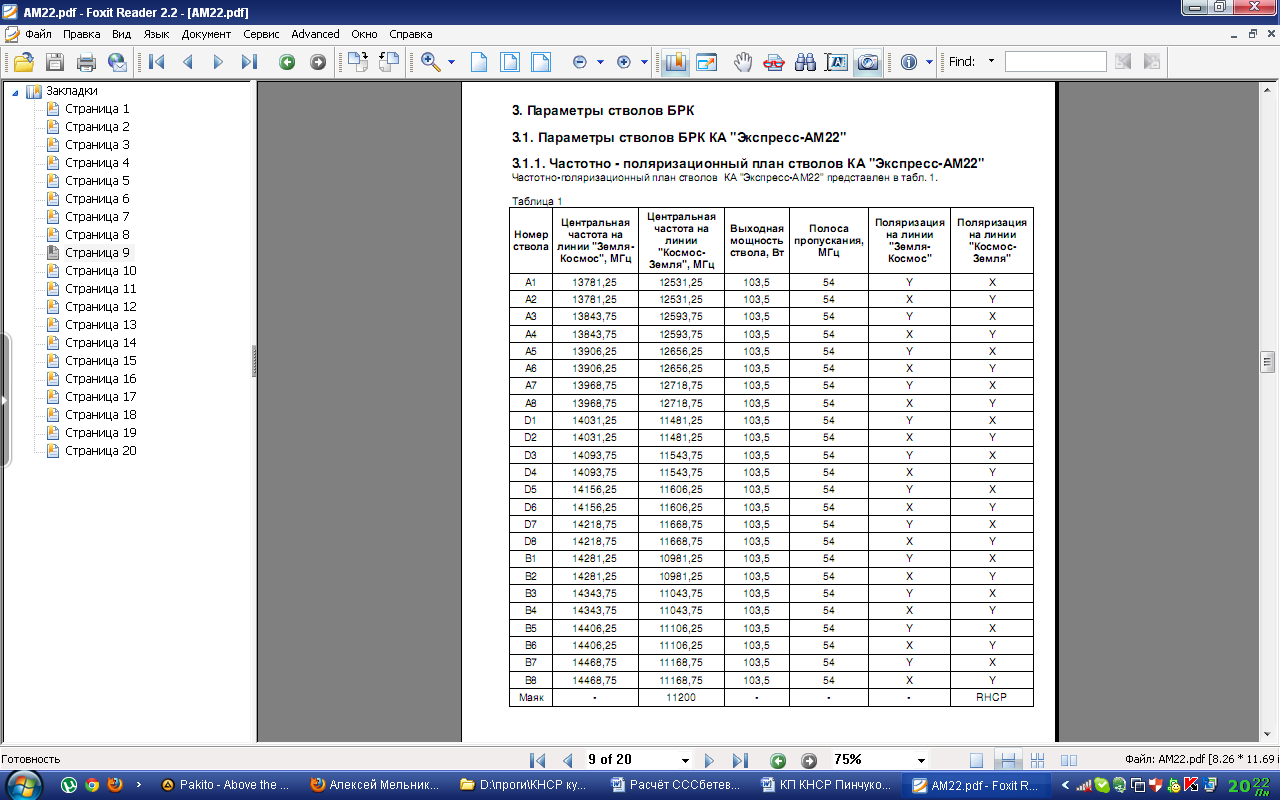The height and width of the screenshot is (800, 1280).
Task: Print the document with the printer icon
Action: [x=86, y=62]
